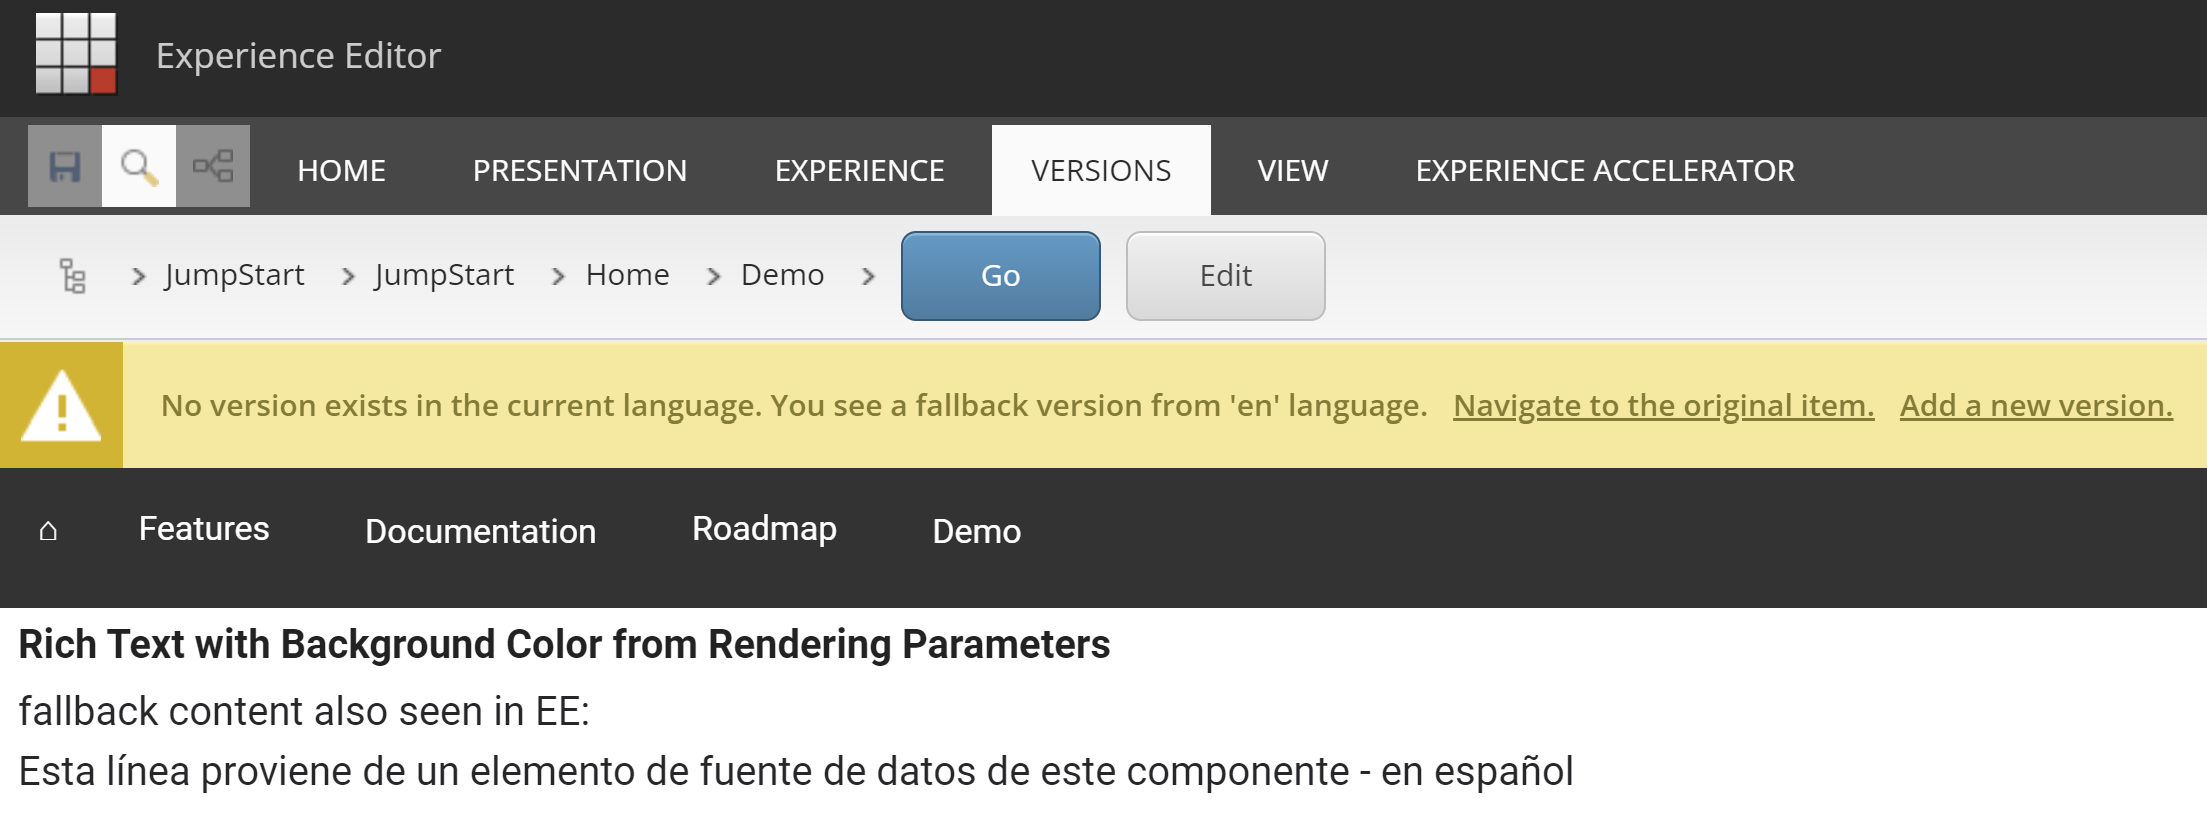Click the Save floppy disk icon
The width and height of the screenshot is (2207, 840).
coord(65,166)
